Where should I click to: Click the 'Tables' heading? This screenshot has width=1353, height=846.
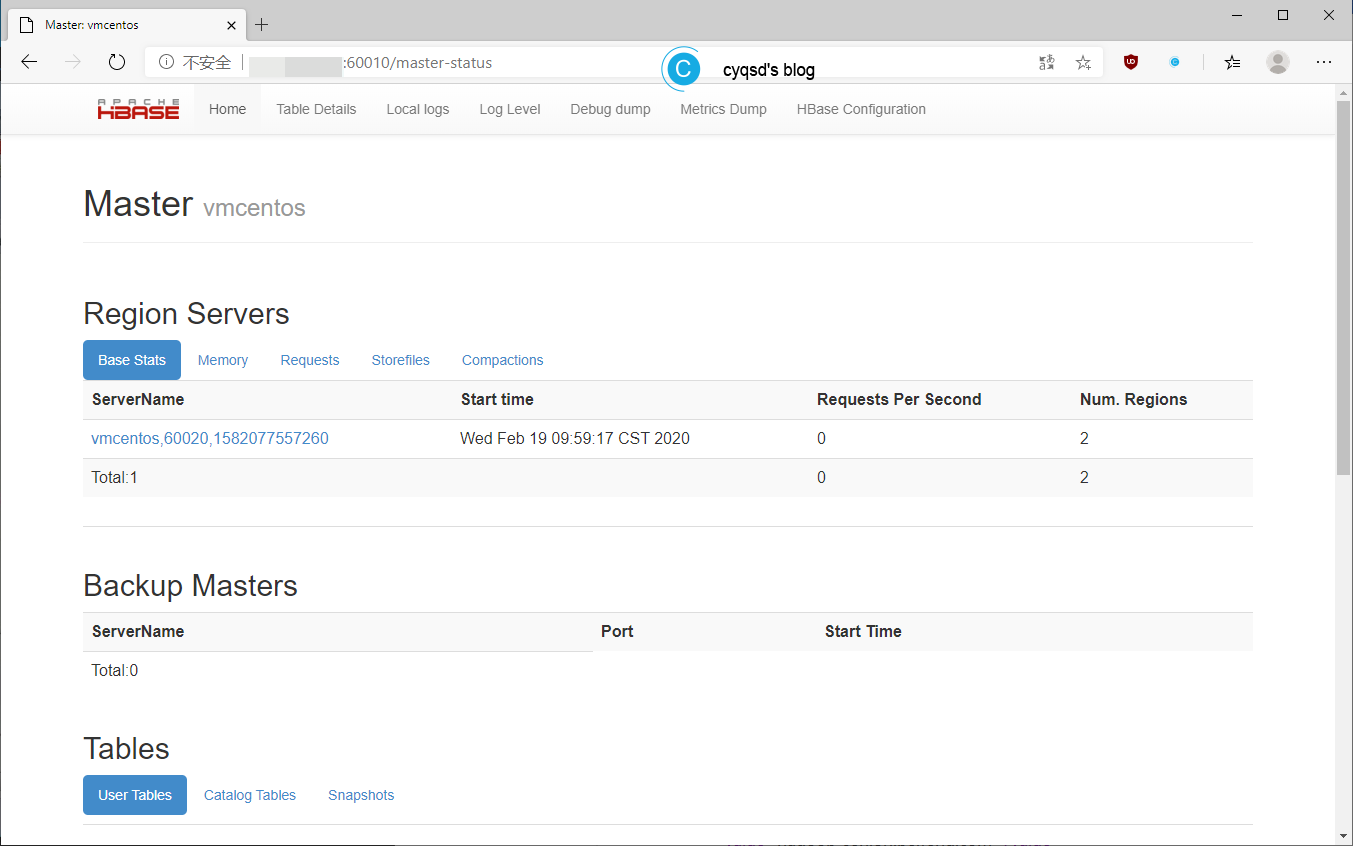click(x=126, y=748)
